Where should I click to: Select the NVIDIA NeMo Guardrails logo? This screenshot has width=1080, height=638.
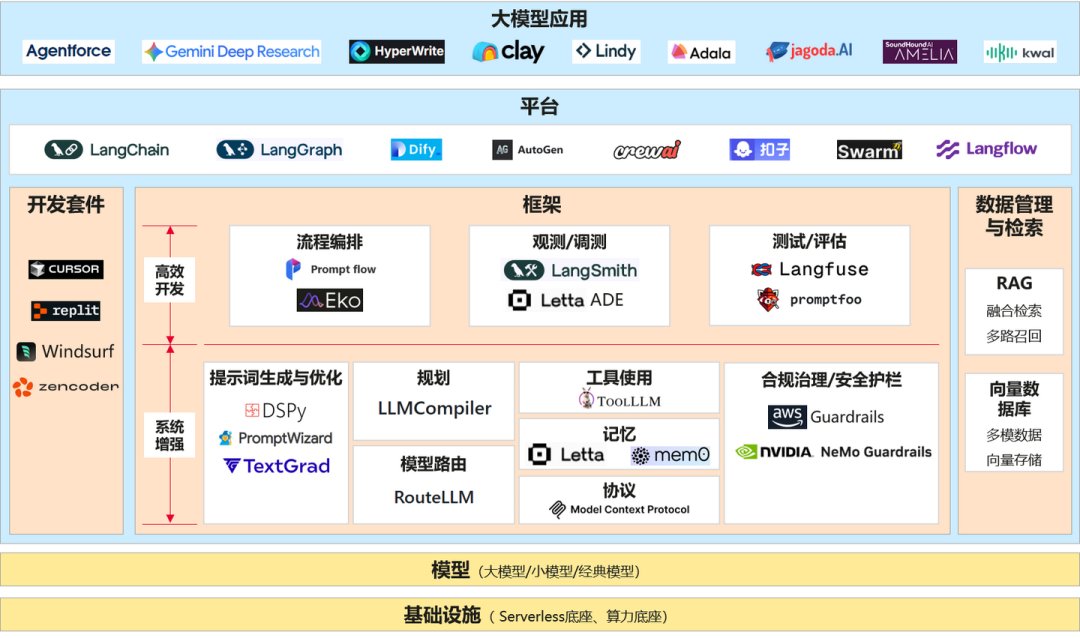coord(833,452)
